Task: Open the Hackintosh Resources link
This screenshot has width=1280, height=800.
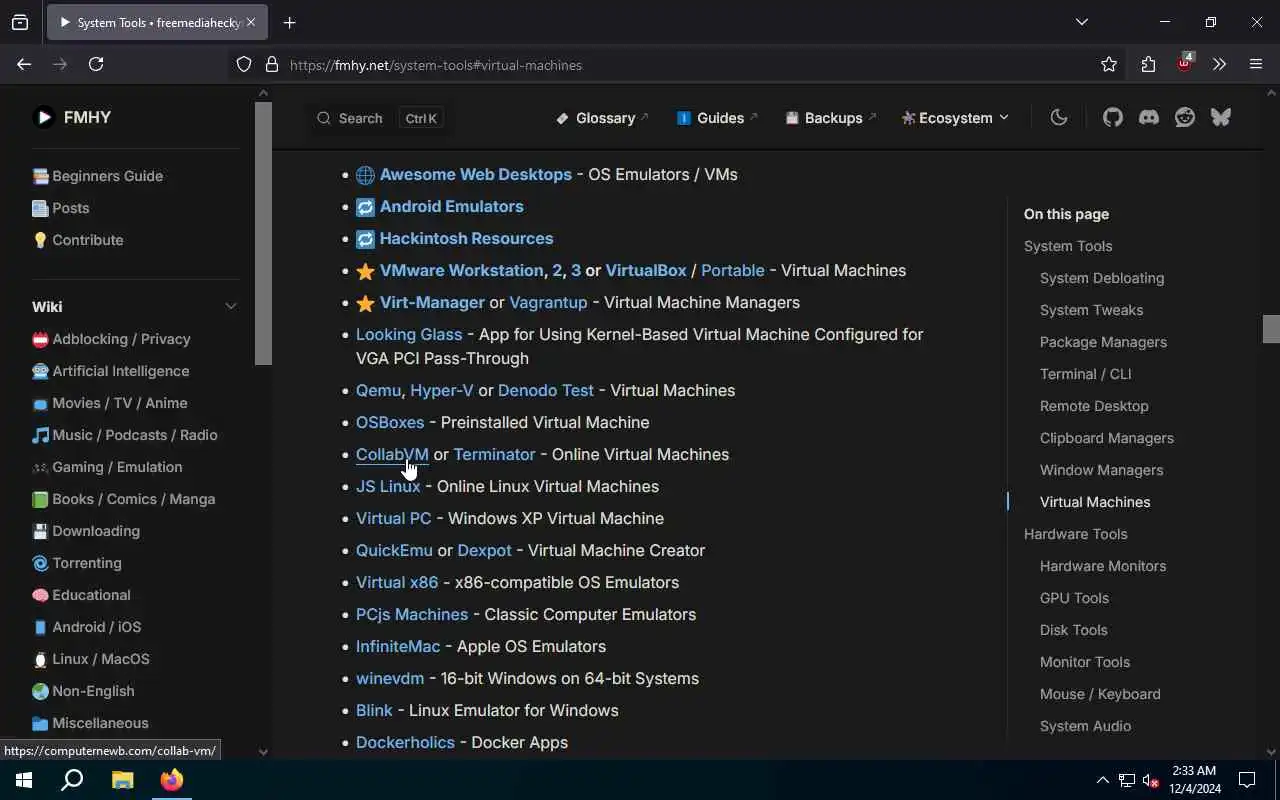Action: pyautogui.click(x=466, y=238)
